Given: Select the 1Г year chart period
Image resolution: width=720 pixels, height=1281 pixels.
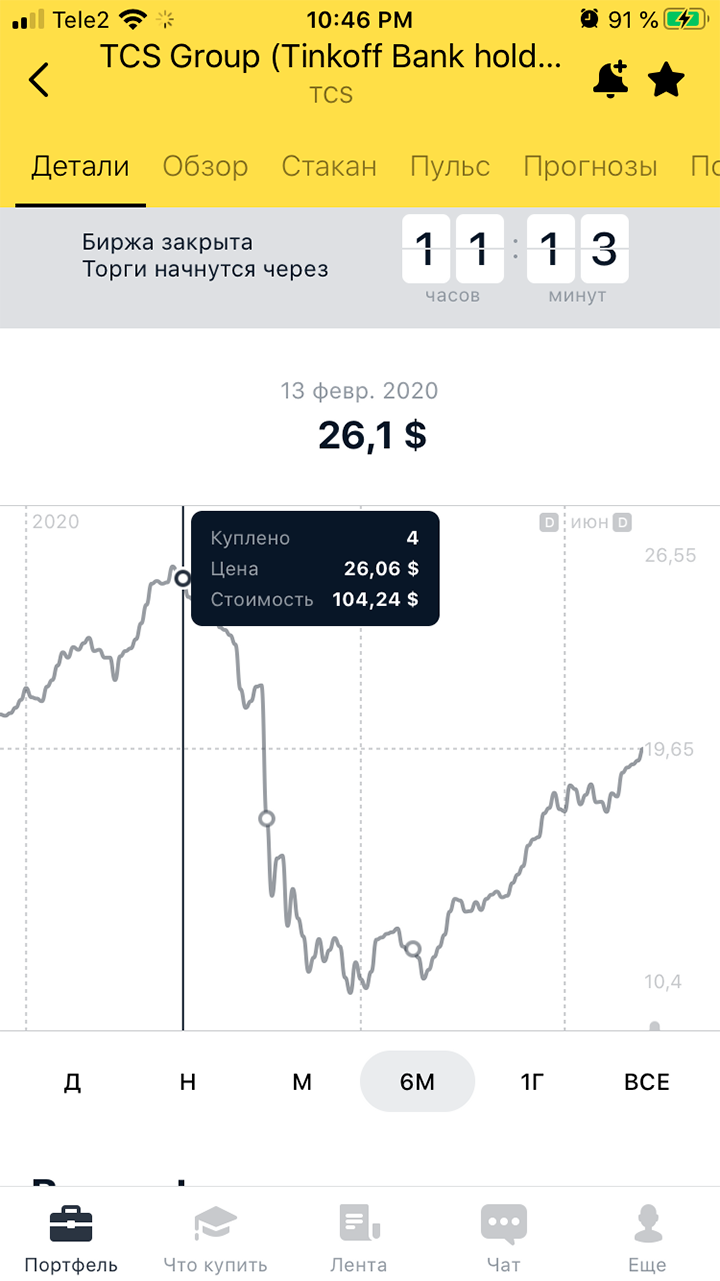Looking at the screenshot, I should (x=532, y=1082).
